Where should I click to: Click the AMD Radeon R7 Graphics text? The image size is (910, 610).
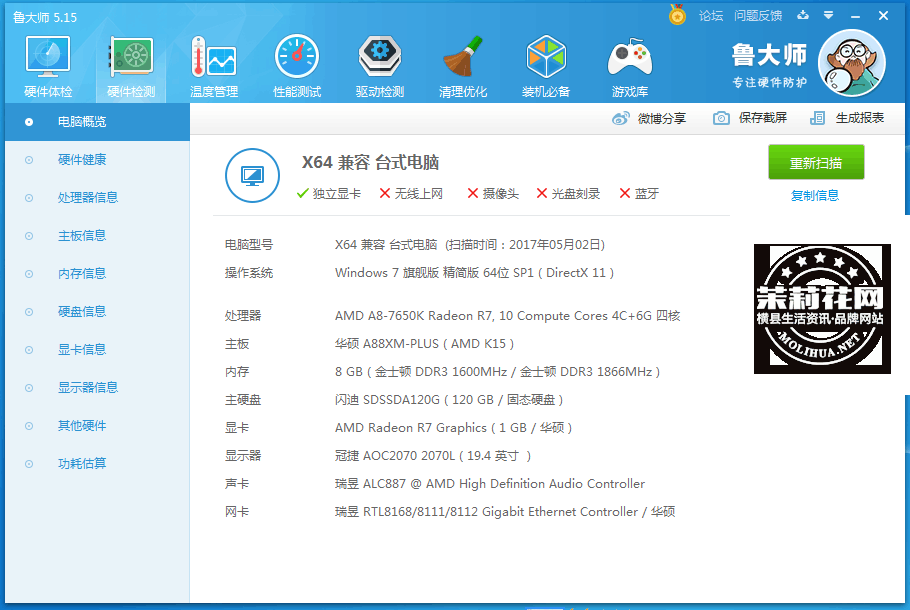453,428
